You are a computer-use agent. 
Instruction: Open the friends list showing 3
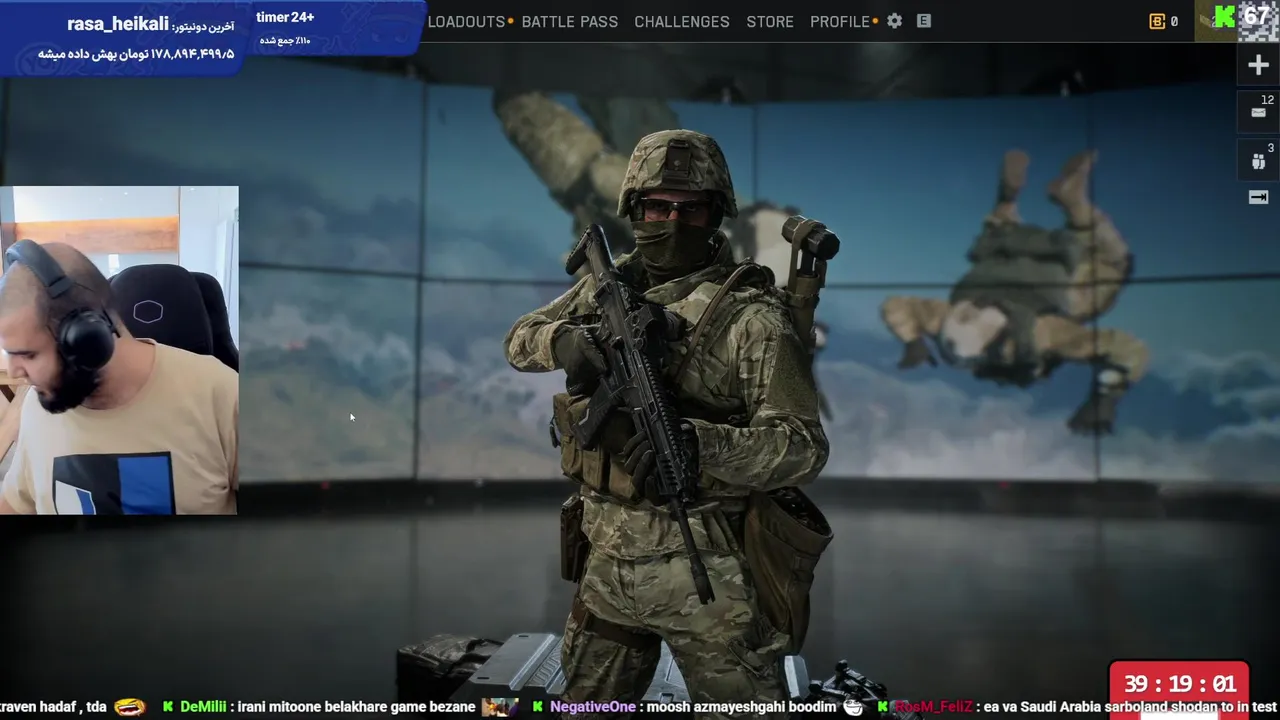click(x=1259, y=160)
